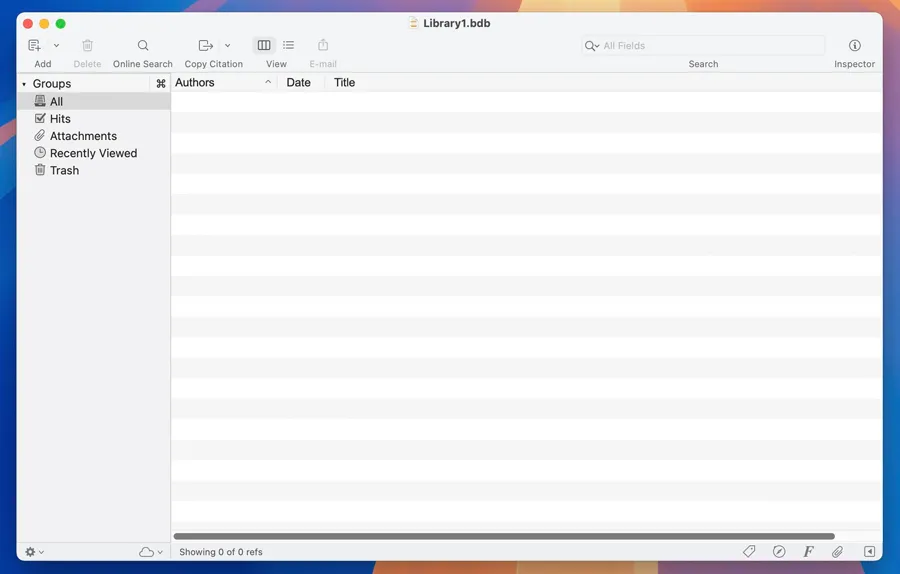
Task: Open the Online Search tool
Action: 143,46
